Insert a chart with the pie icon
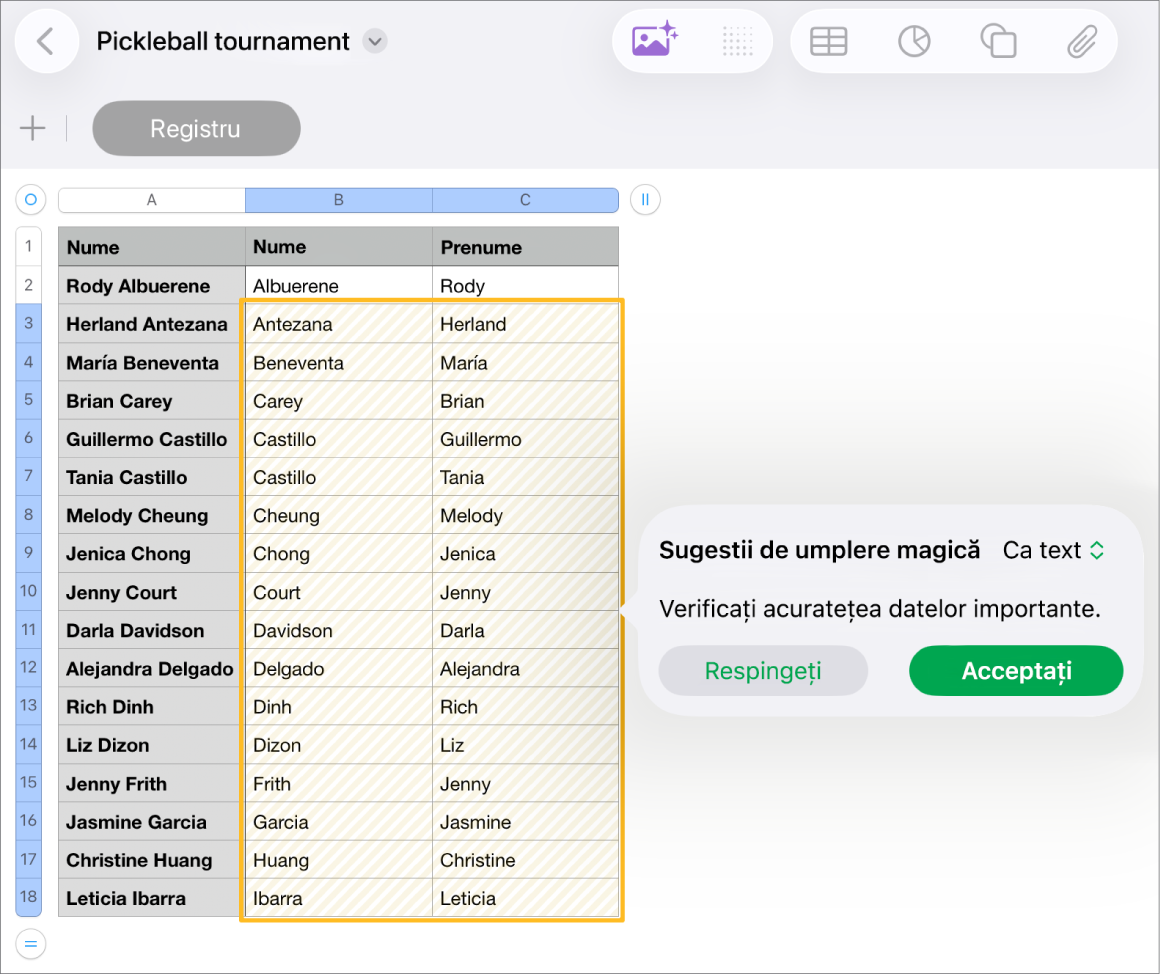The image size is (1160, 976). tap(914, 41)
